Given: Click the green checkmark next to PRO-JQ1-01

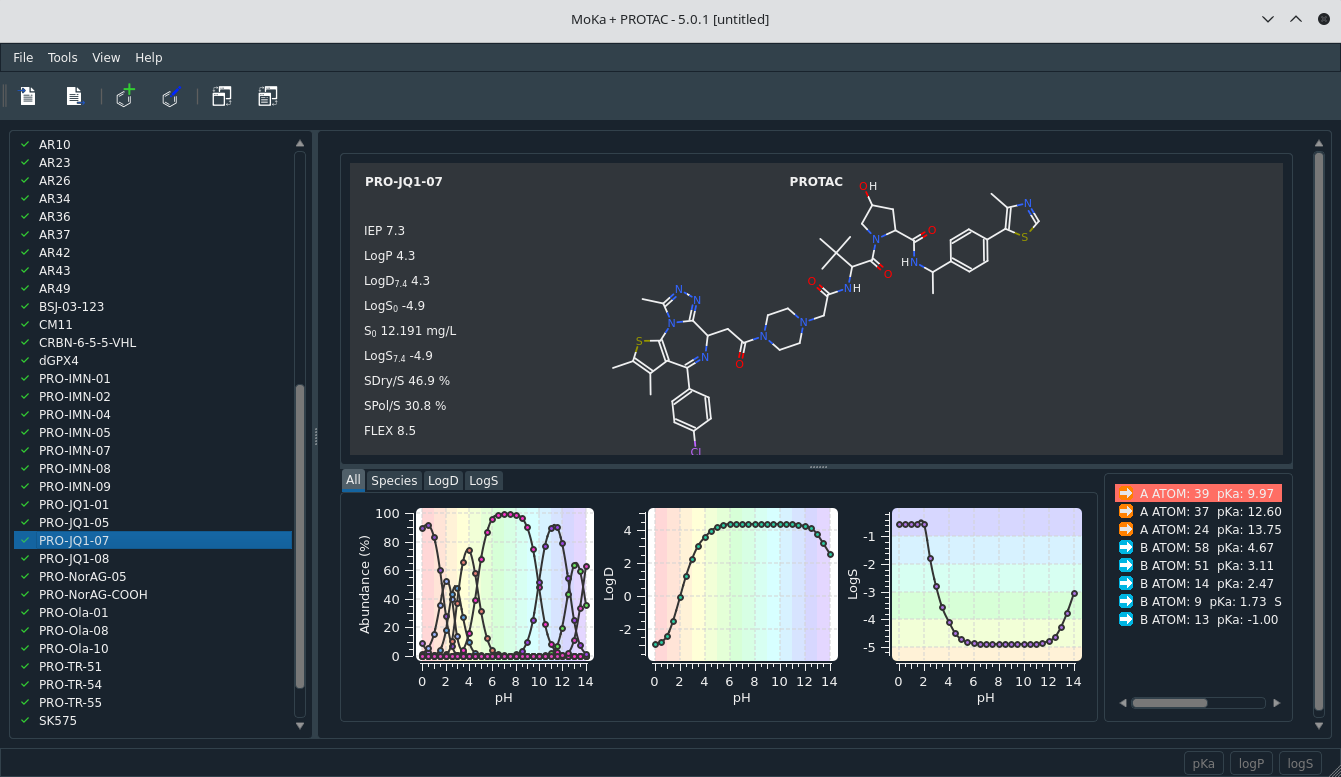Looking at the screenshot, I should (25, 504).
